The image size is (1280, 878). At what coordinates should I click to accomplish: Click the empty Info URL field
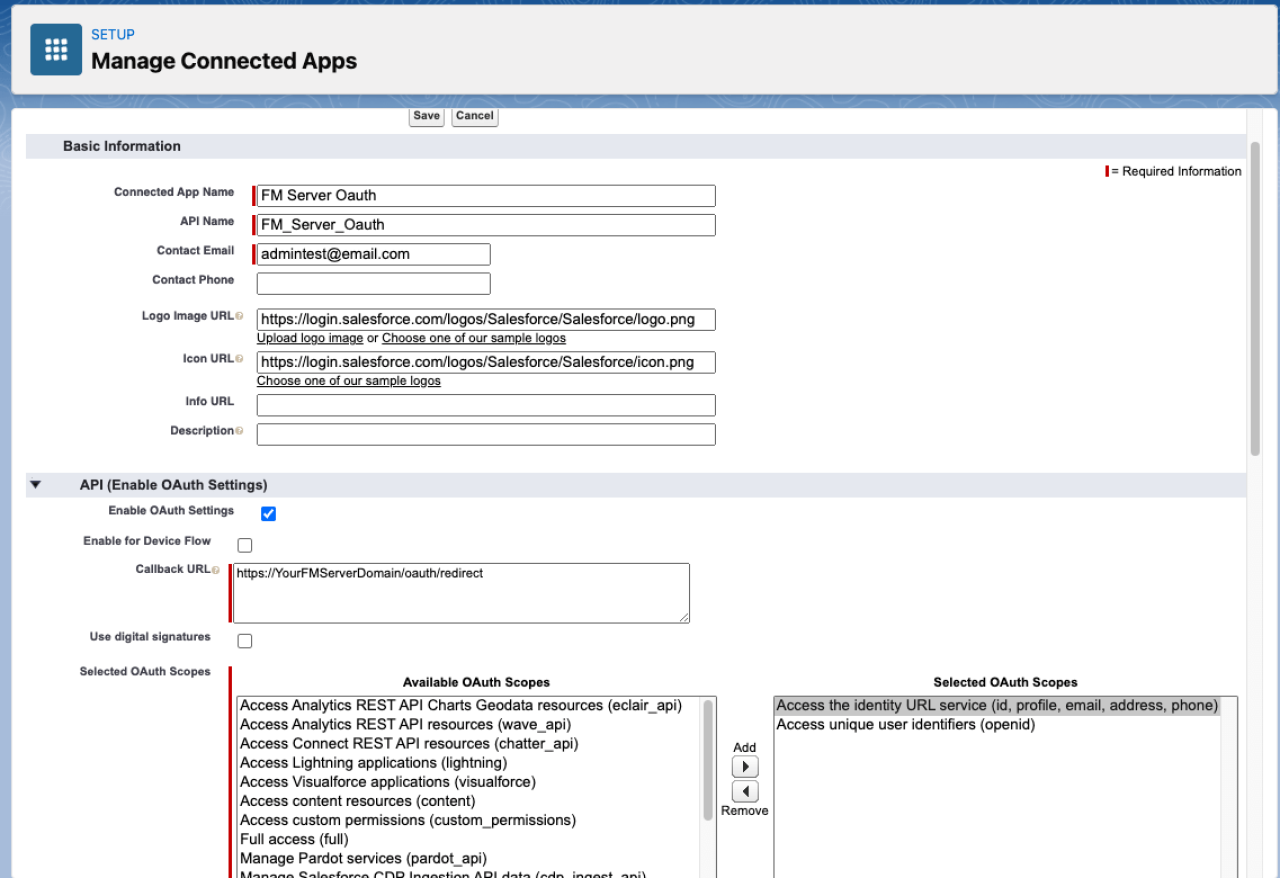[x=486, y=405]
